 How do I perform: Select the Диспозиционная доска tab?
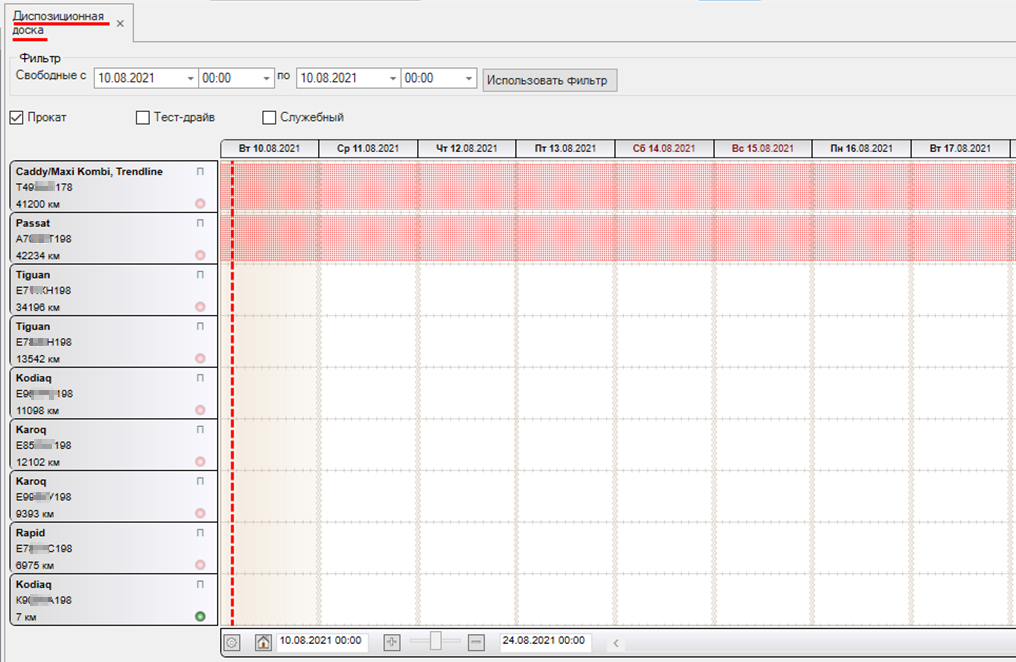click(59, 22)
